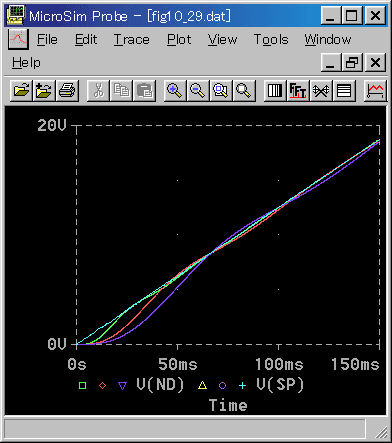Image resolution: width=392 pixels, height=443 pixels.
Task: Open the Trace menu
Action: (132, 40)
